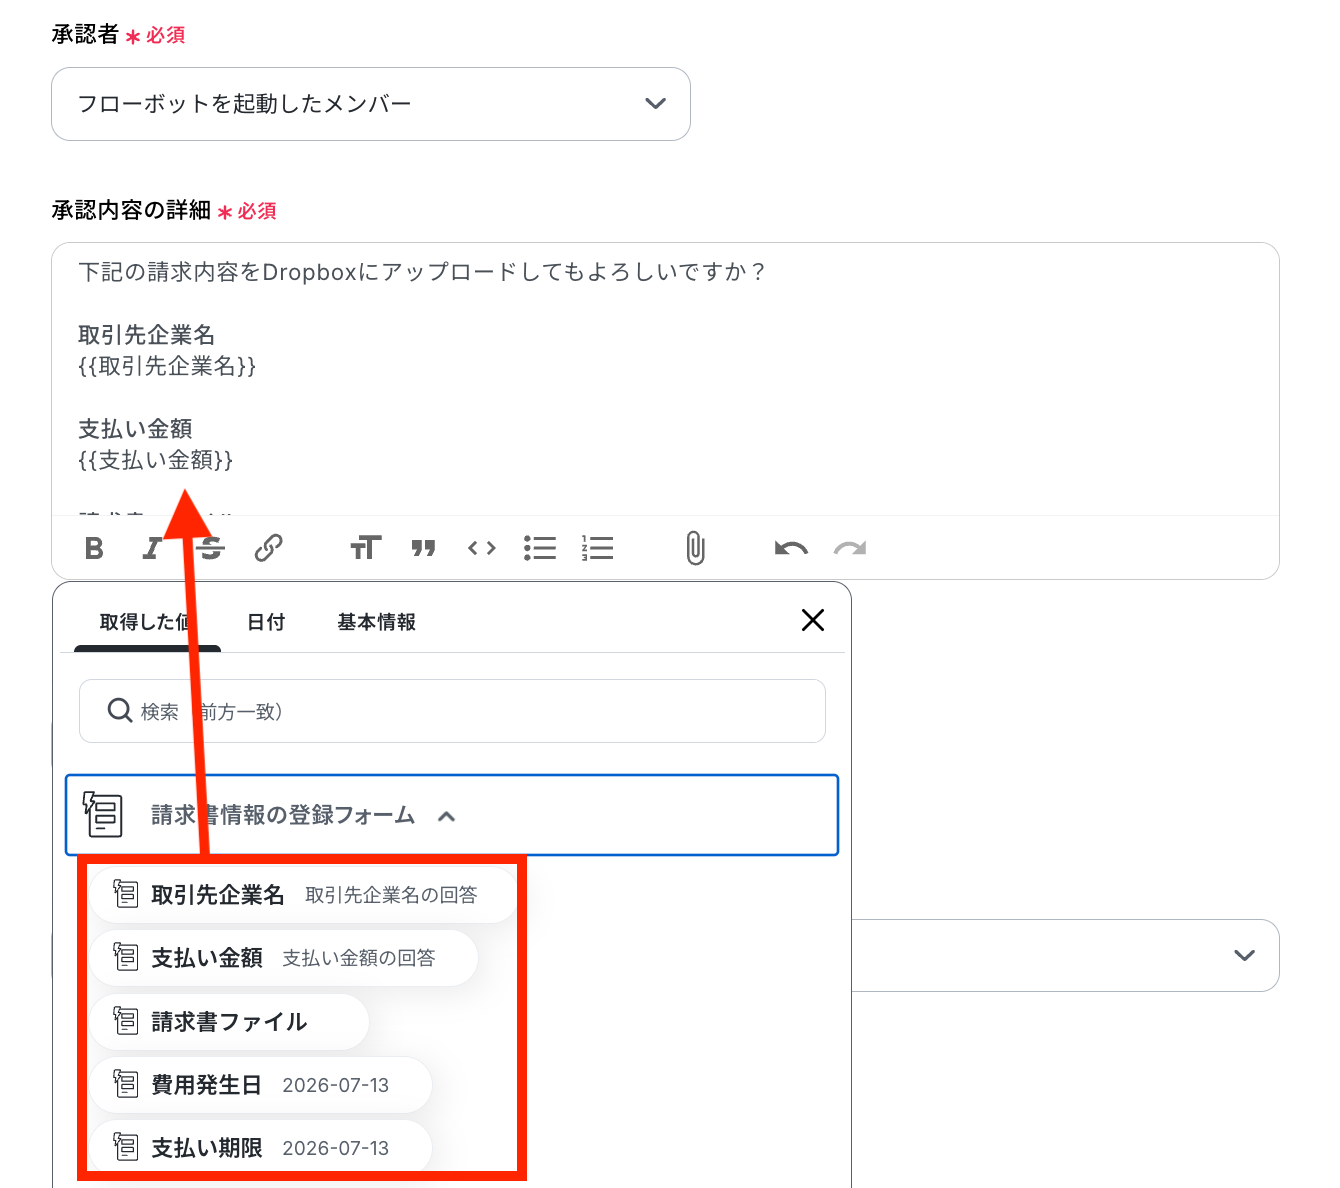The image size is (1340, 1188).
Task: Insert the 請求書ファイル value
Action: 230,1022
